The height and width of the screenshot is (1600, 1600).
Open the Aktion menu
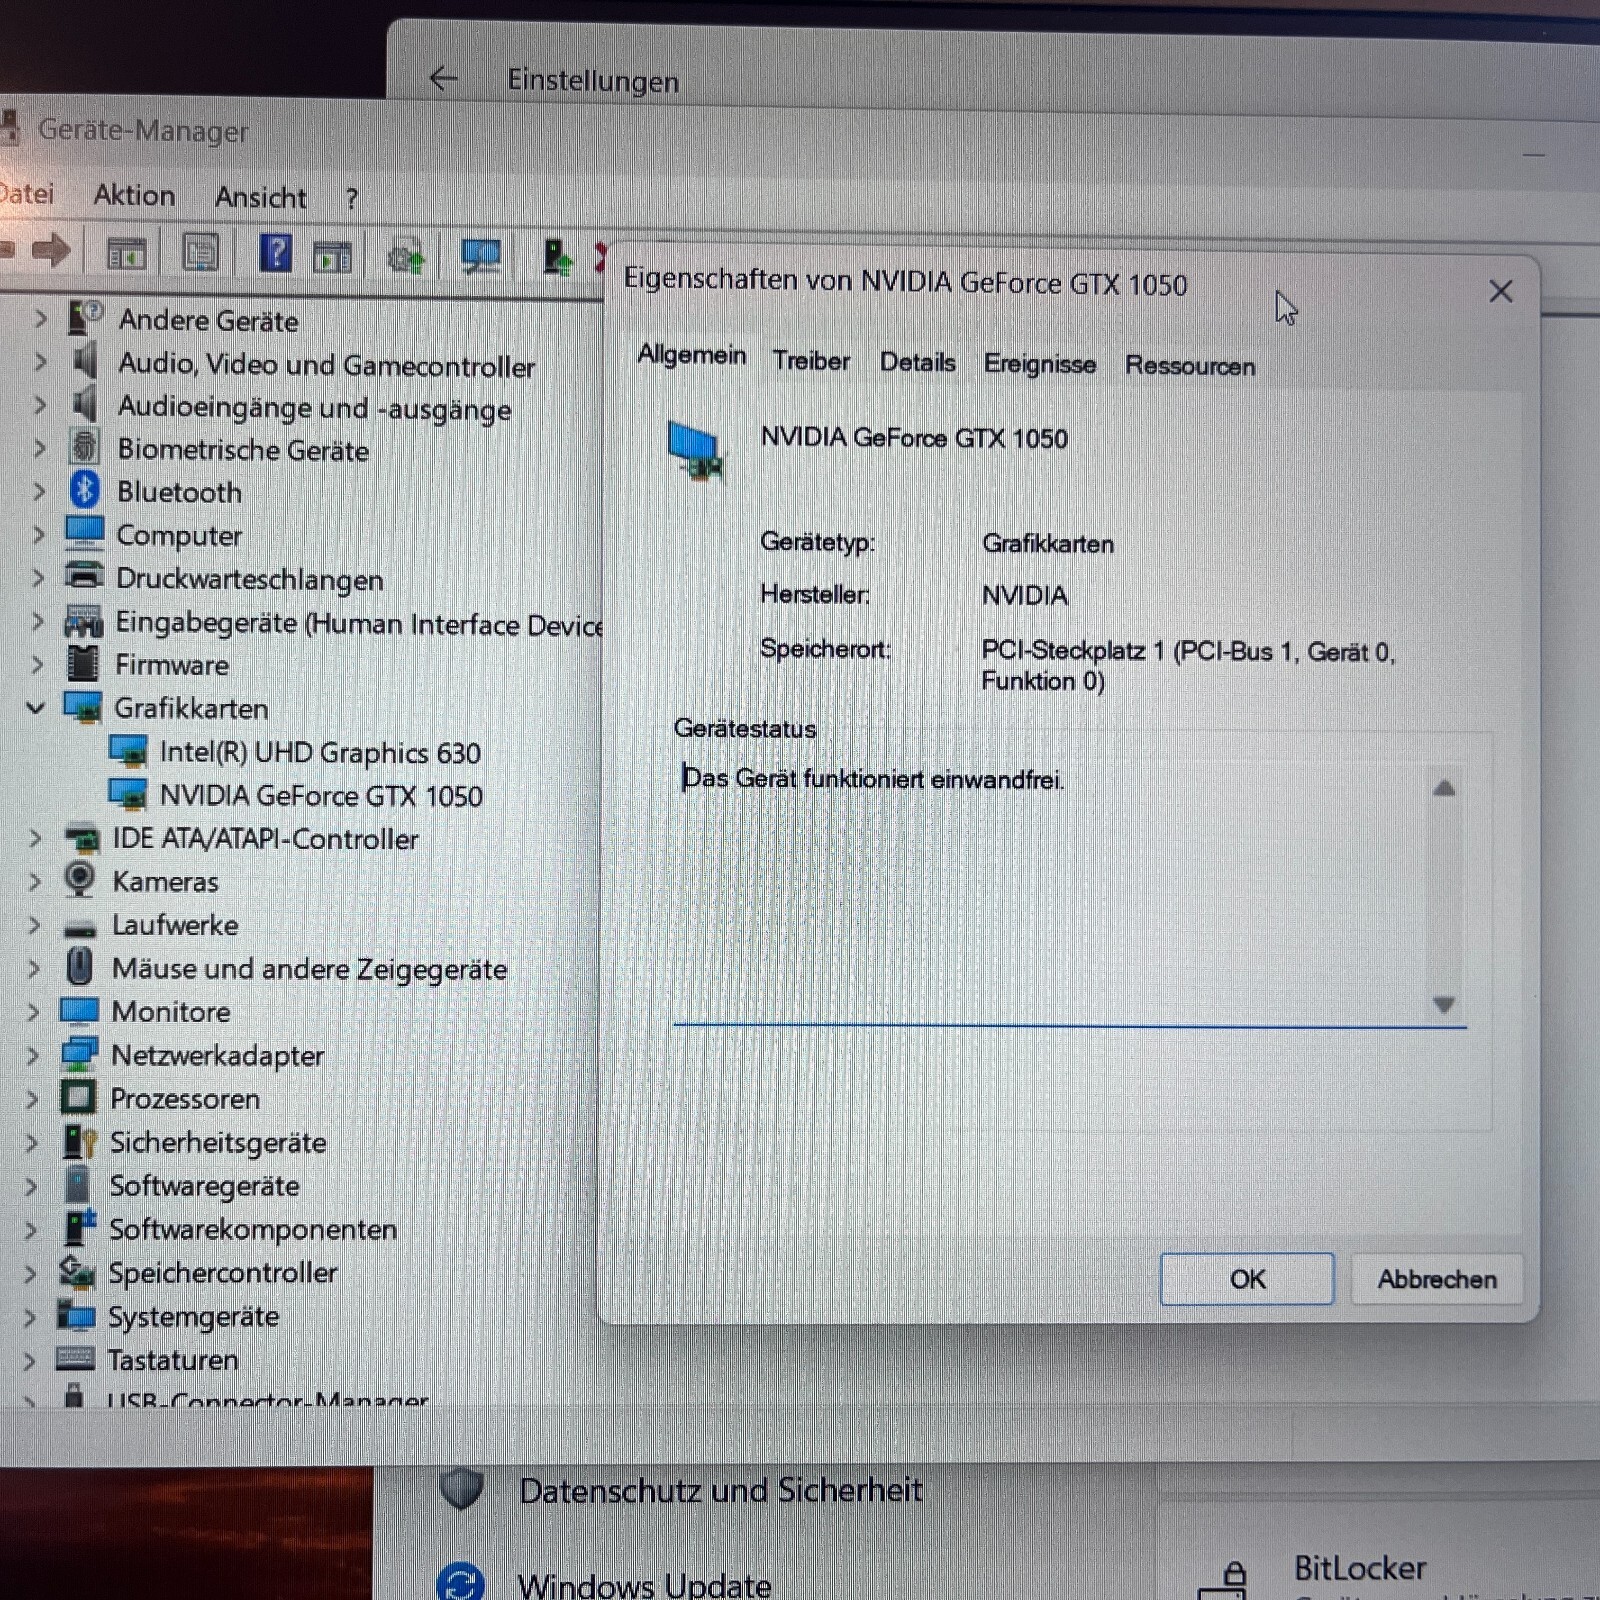click(134, 195)
